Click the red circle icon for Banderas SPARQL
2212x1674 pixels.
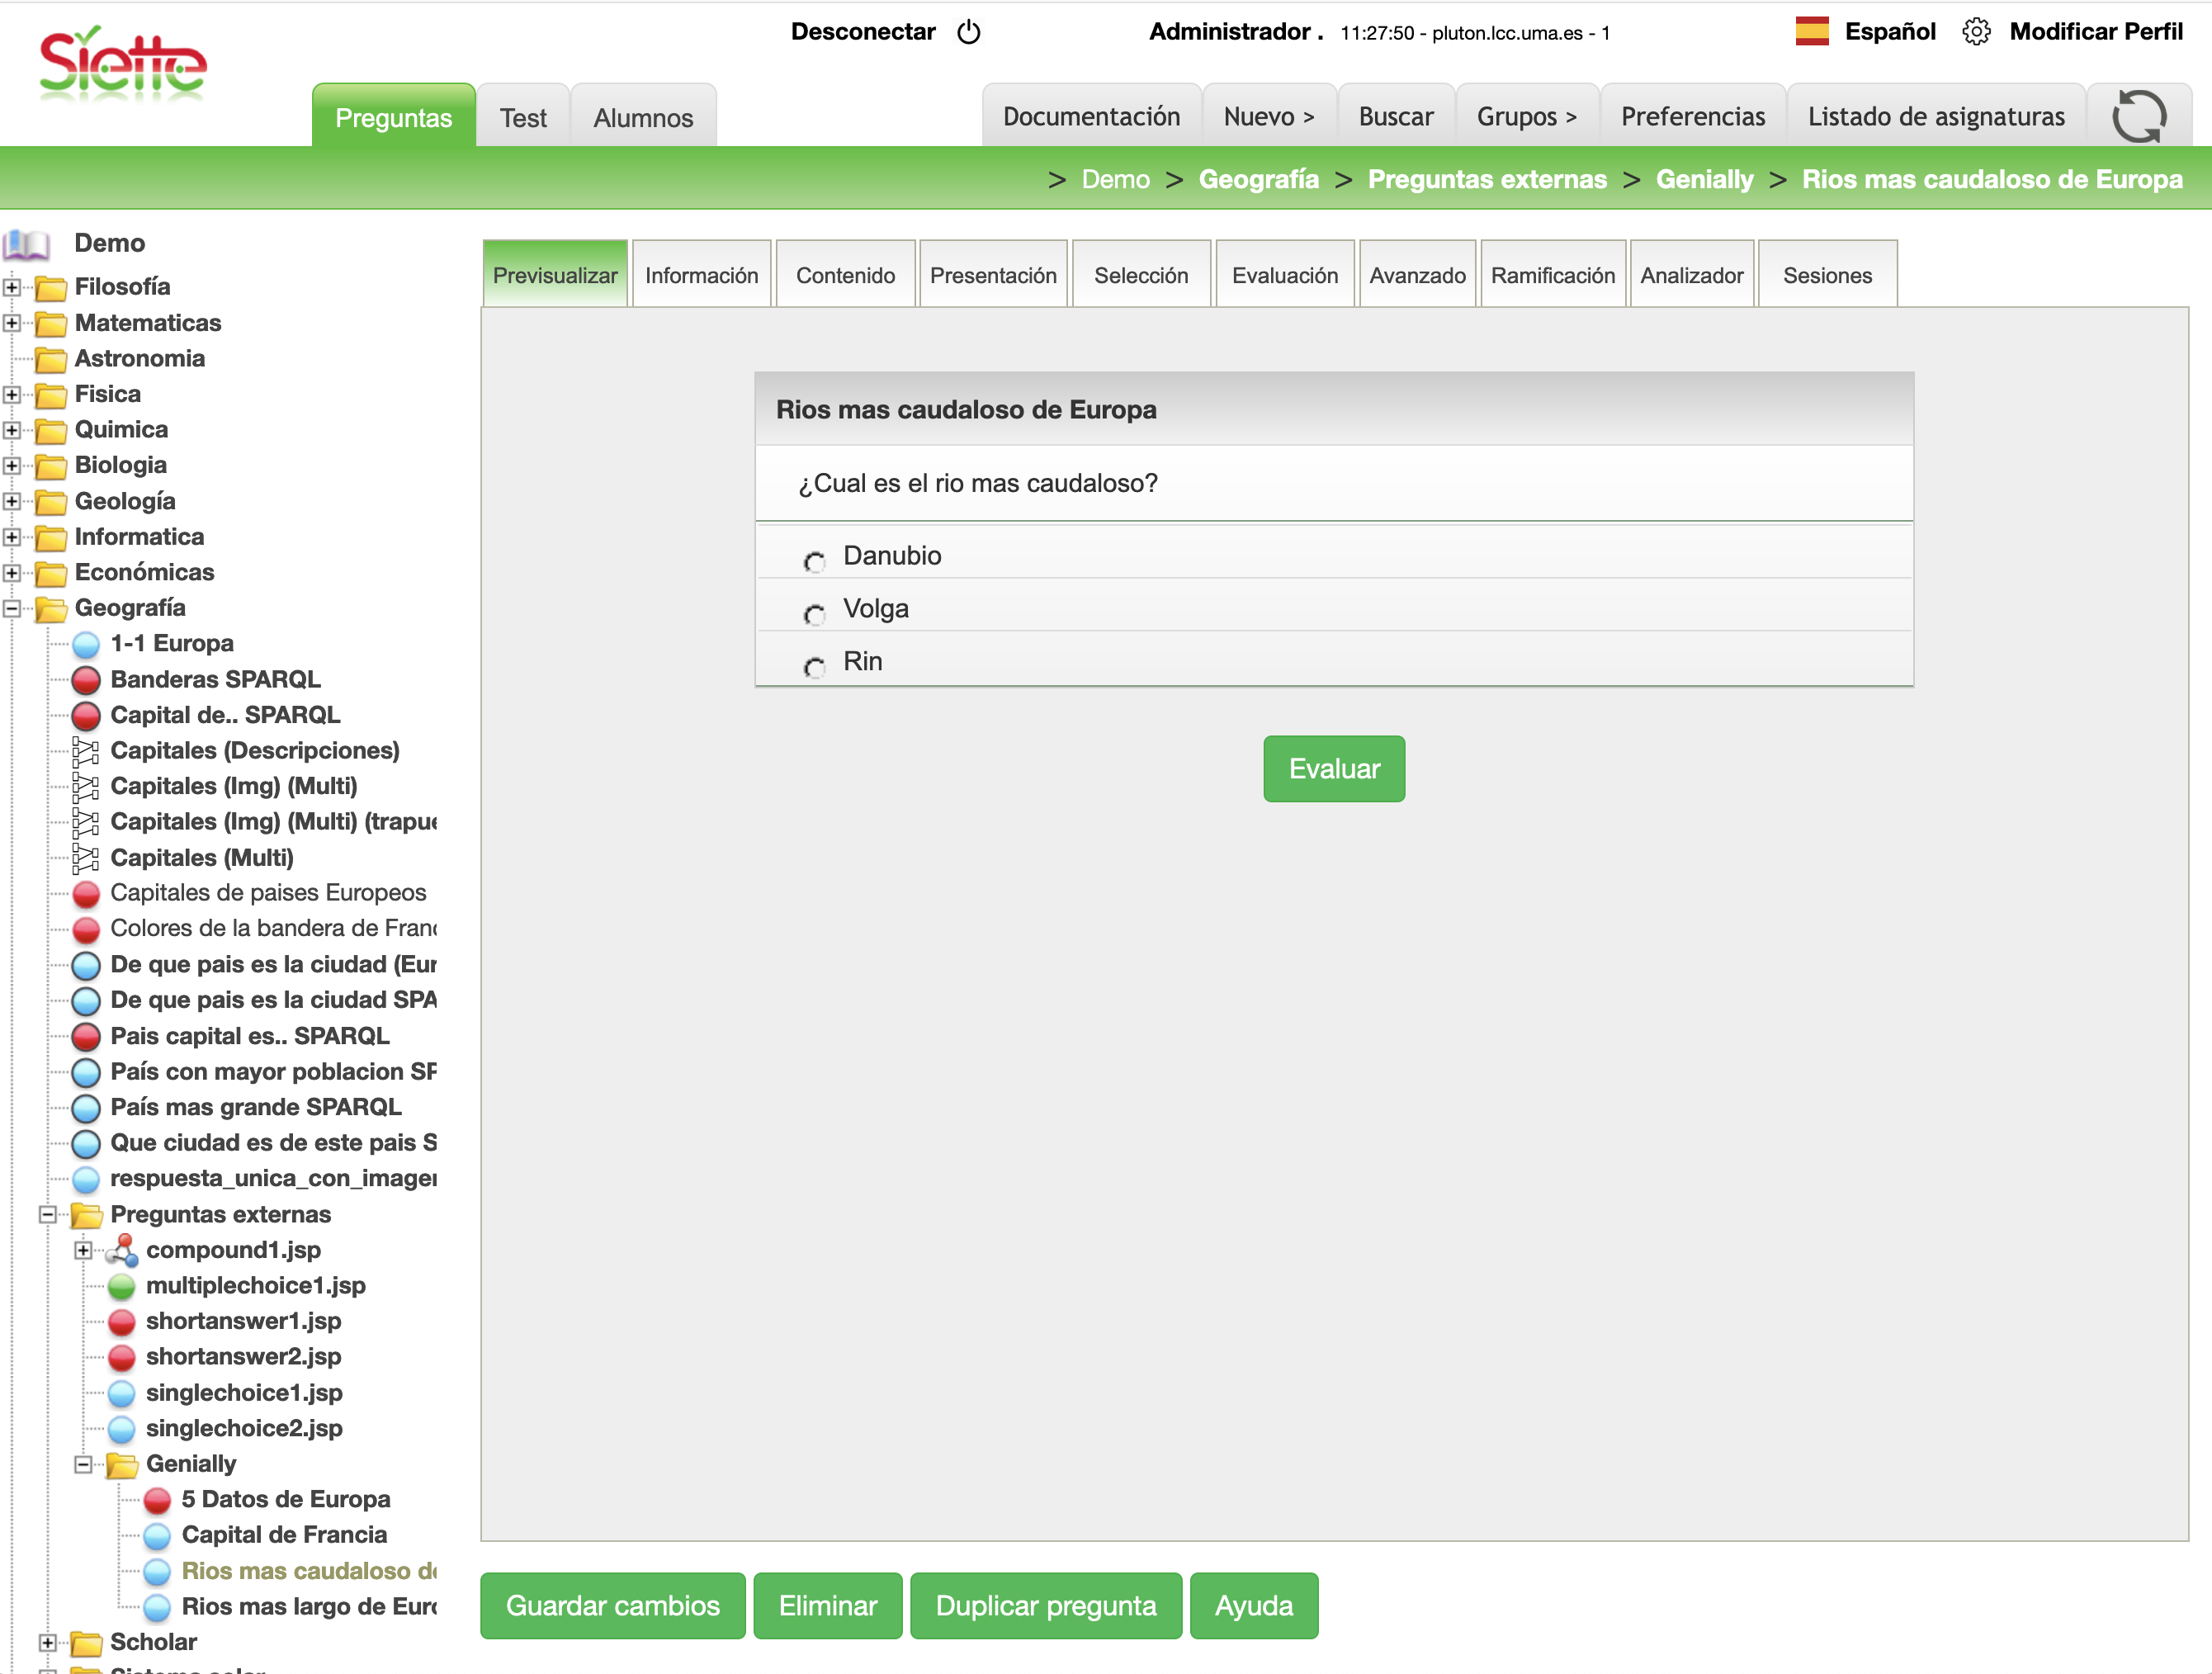tap(87, 680)
